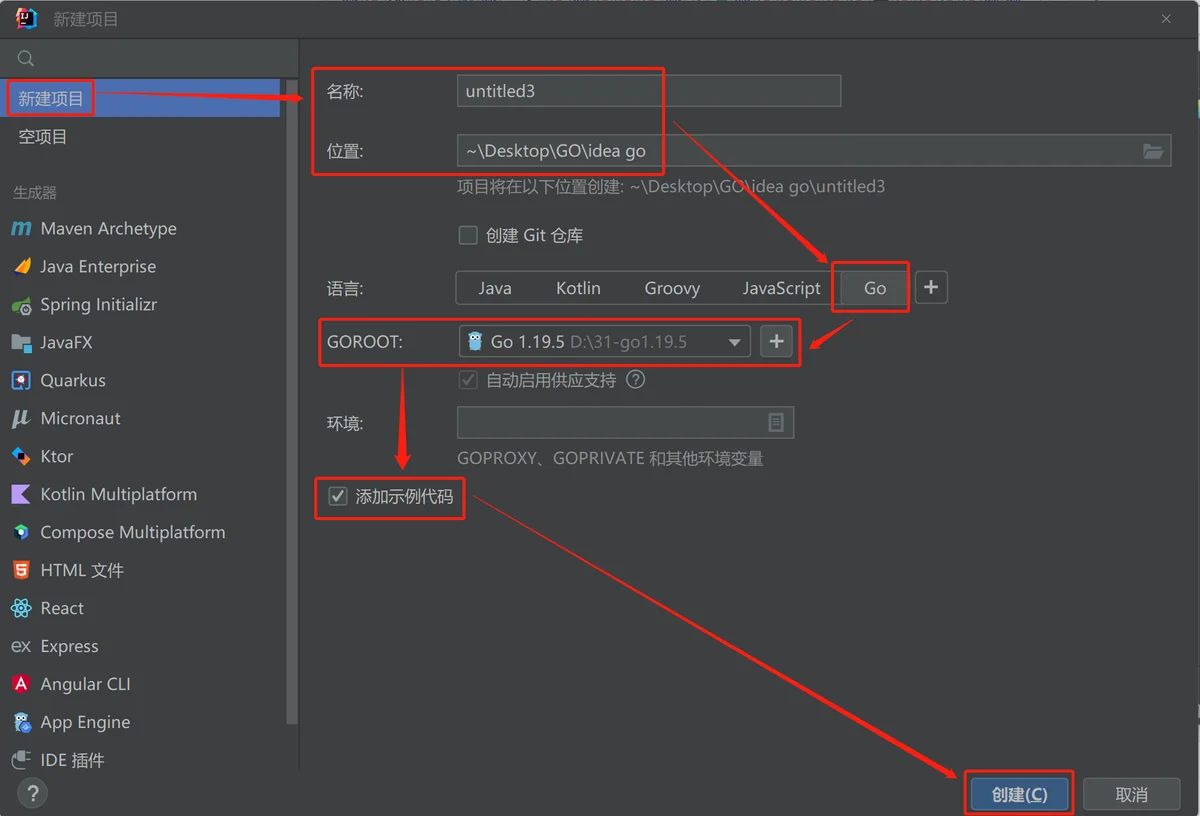Choose Spring Initializr generator
Viewport: 1200px width, 816px height.
click(140, 305)
